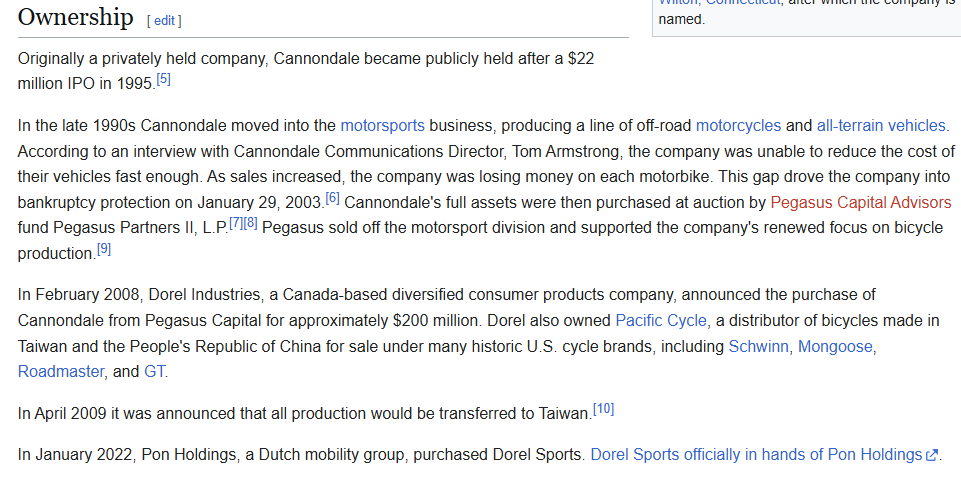Click the Pegasus Capital Advisors red link
The height and width of the screenshot is (479, 961).
click(860, 202)
